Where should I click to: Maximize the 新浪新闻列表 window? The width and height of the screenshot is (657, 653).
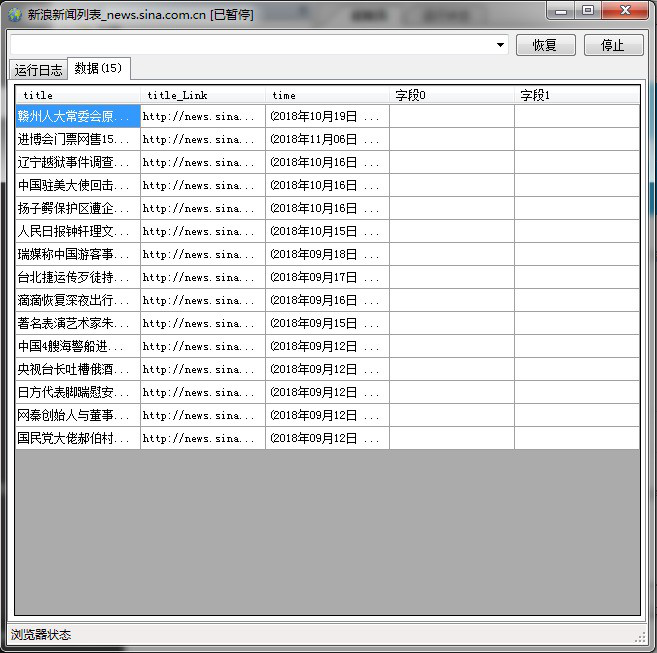click(x=588, y=11)
